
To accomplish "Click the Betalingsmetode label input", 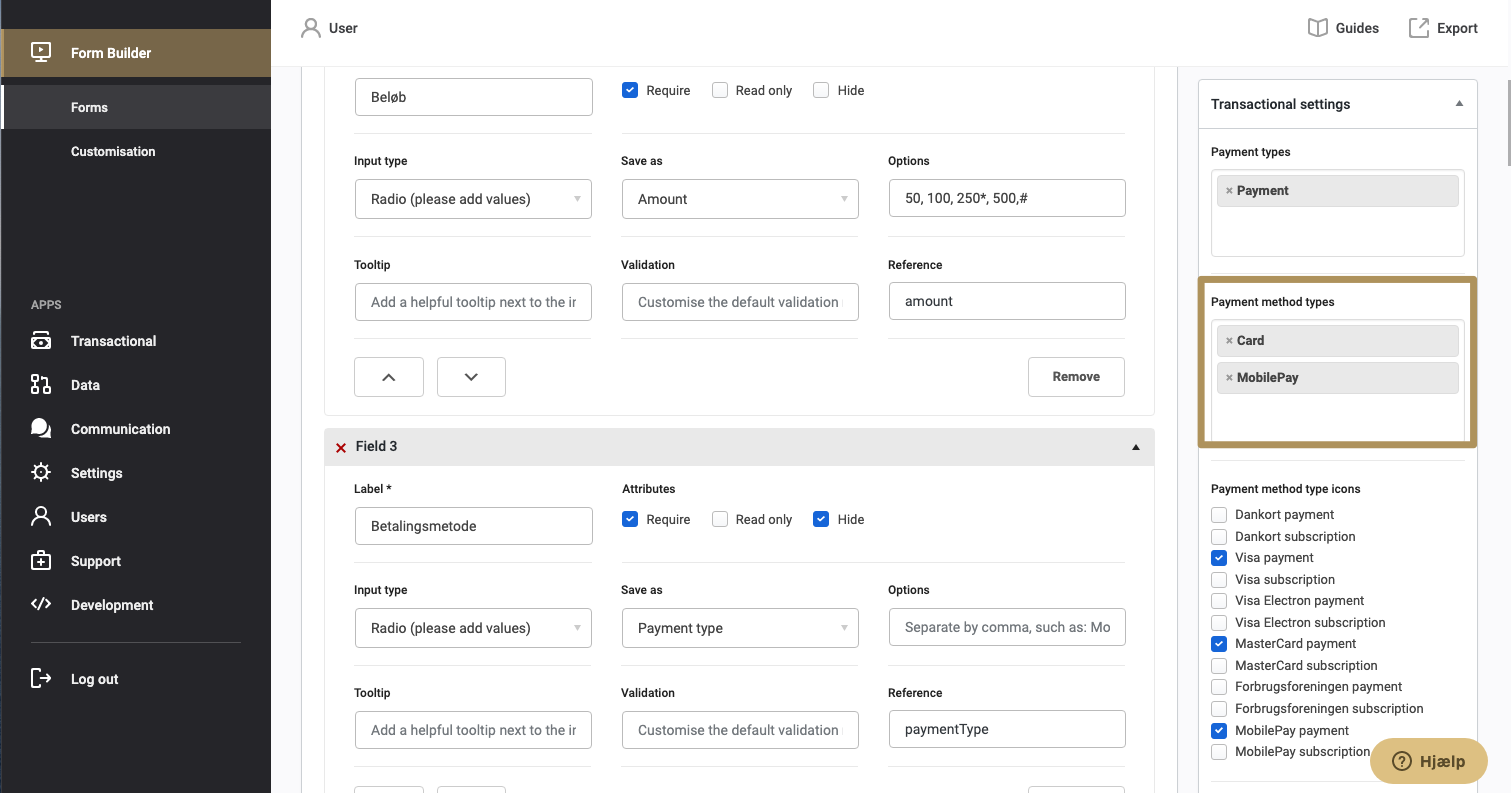I will [x=473, y=526].
